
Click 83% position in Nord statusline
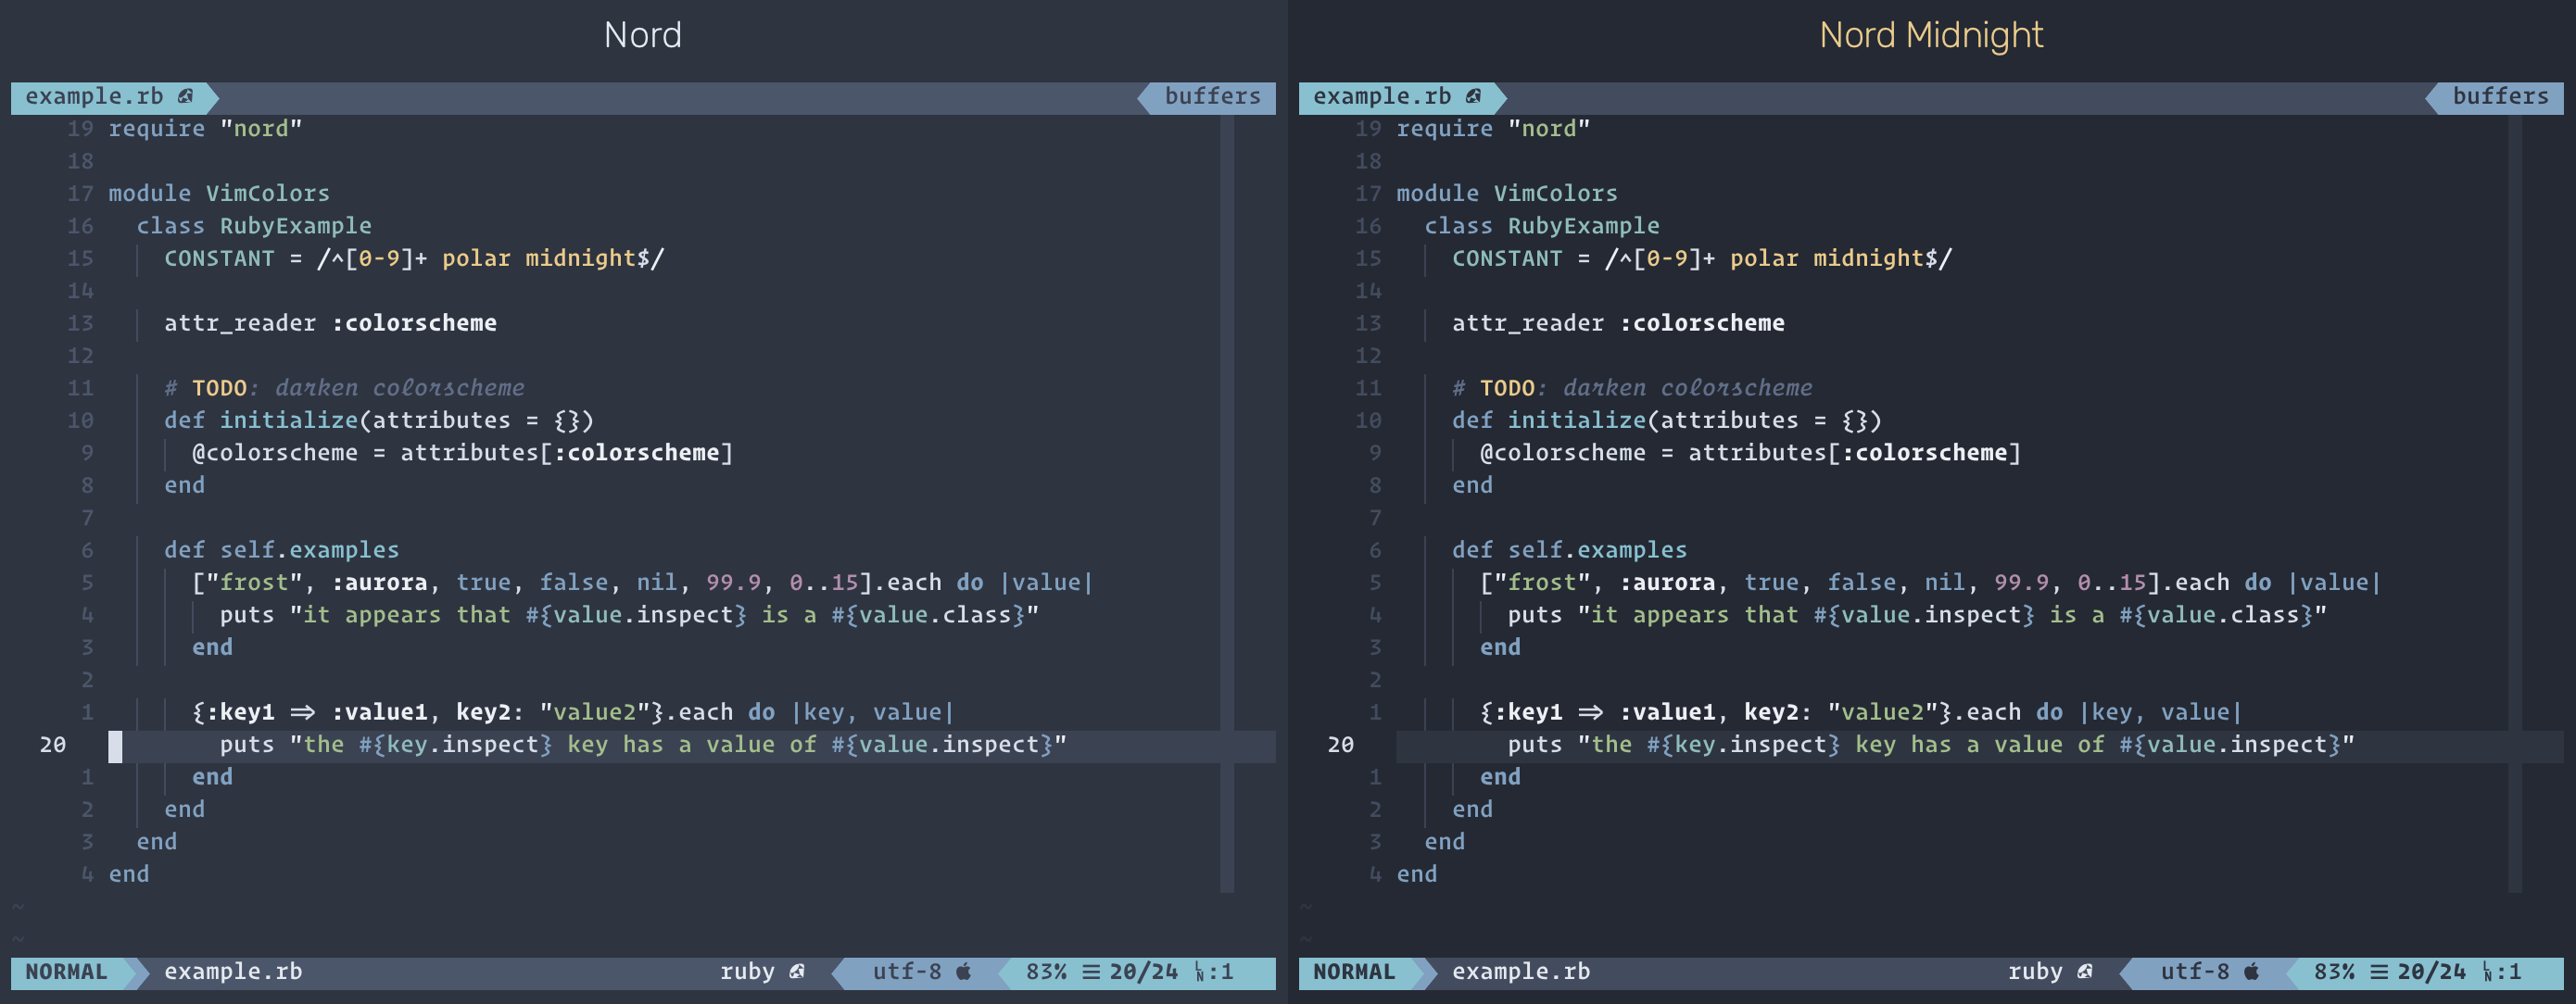tap(1046, 972)
